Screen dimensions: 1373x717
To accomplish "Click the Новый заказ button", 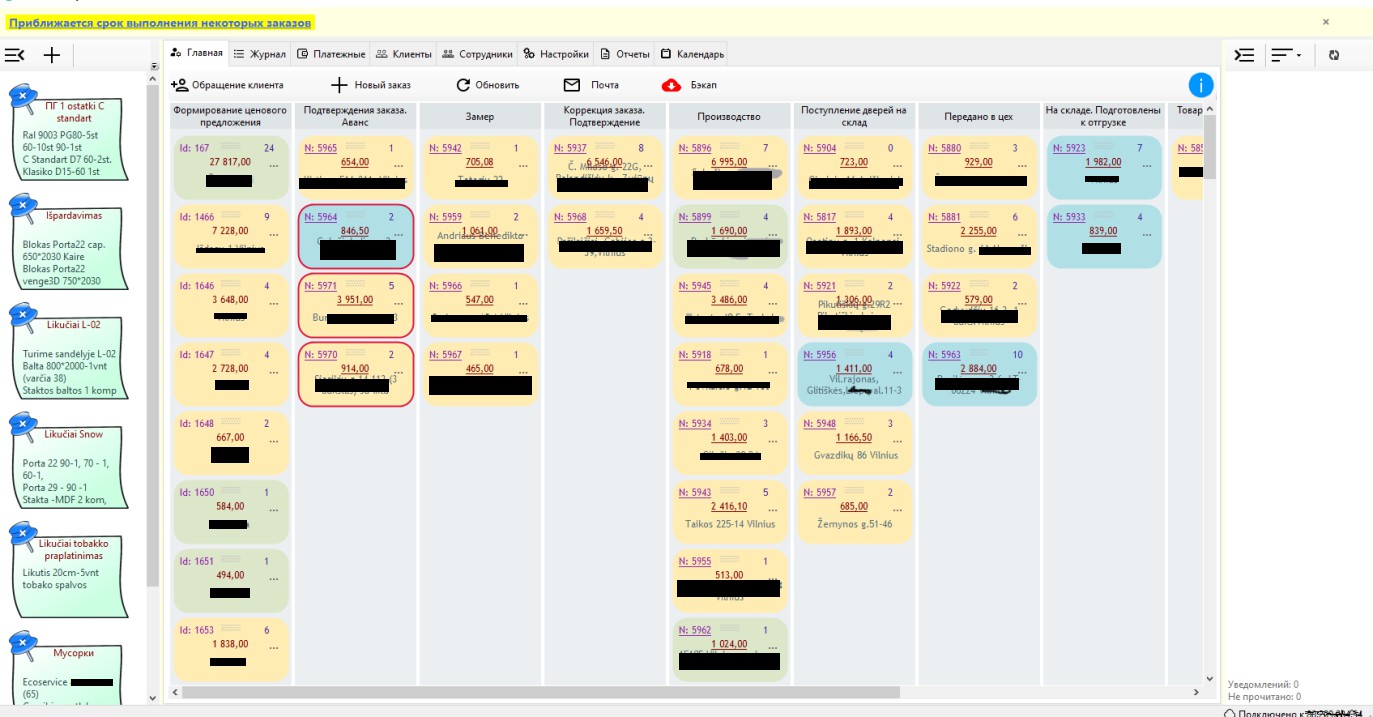I will [x=370, y=85].
